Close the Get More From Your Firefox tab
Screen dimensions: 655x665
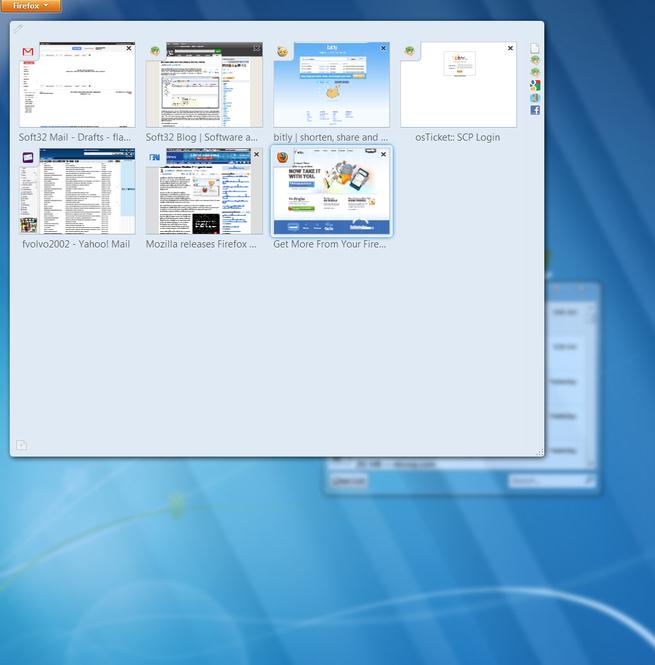click(383, 155)
